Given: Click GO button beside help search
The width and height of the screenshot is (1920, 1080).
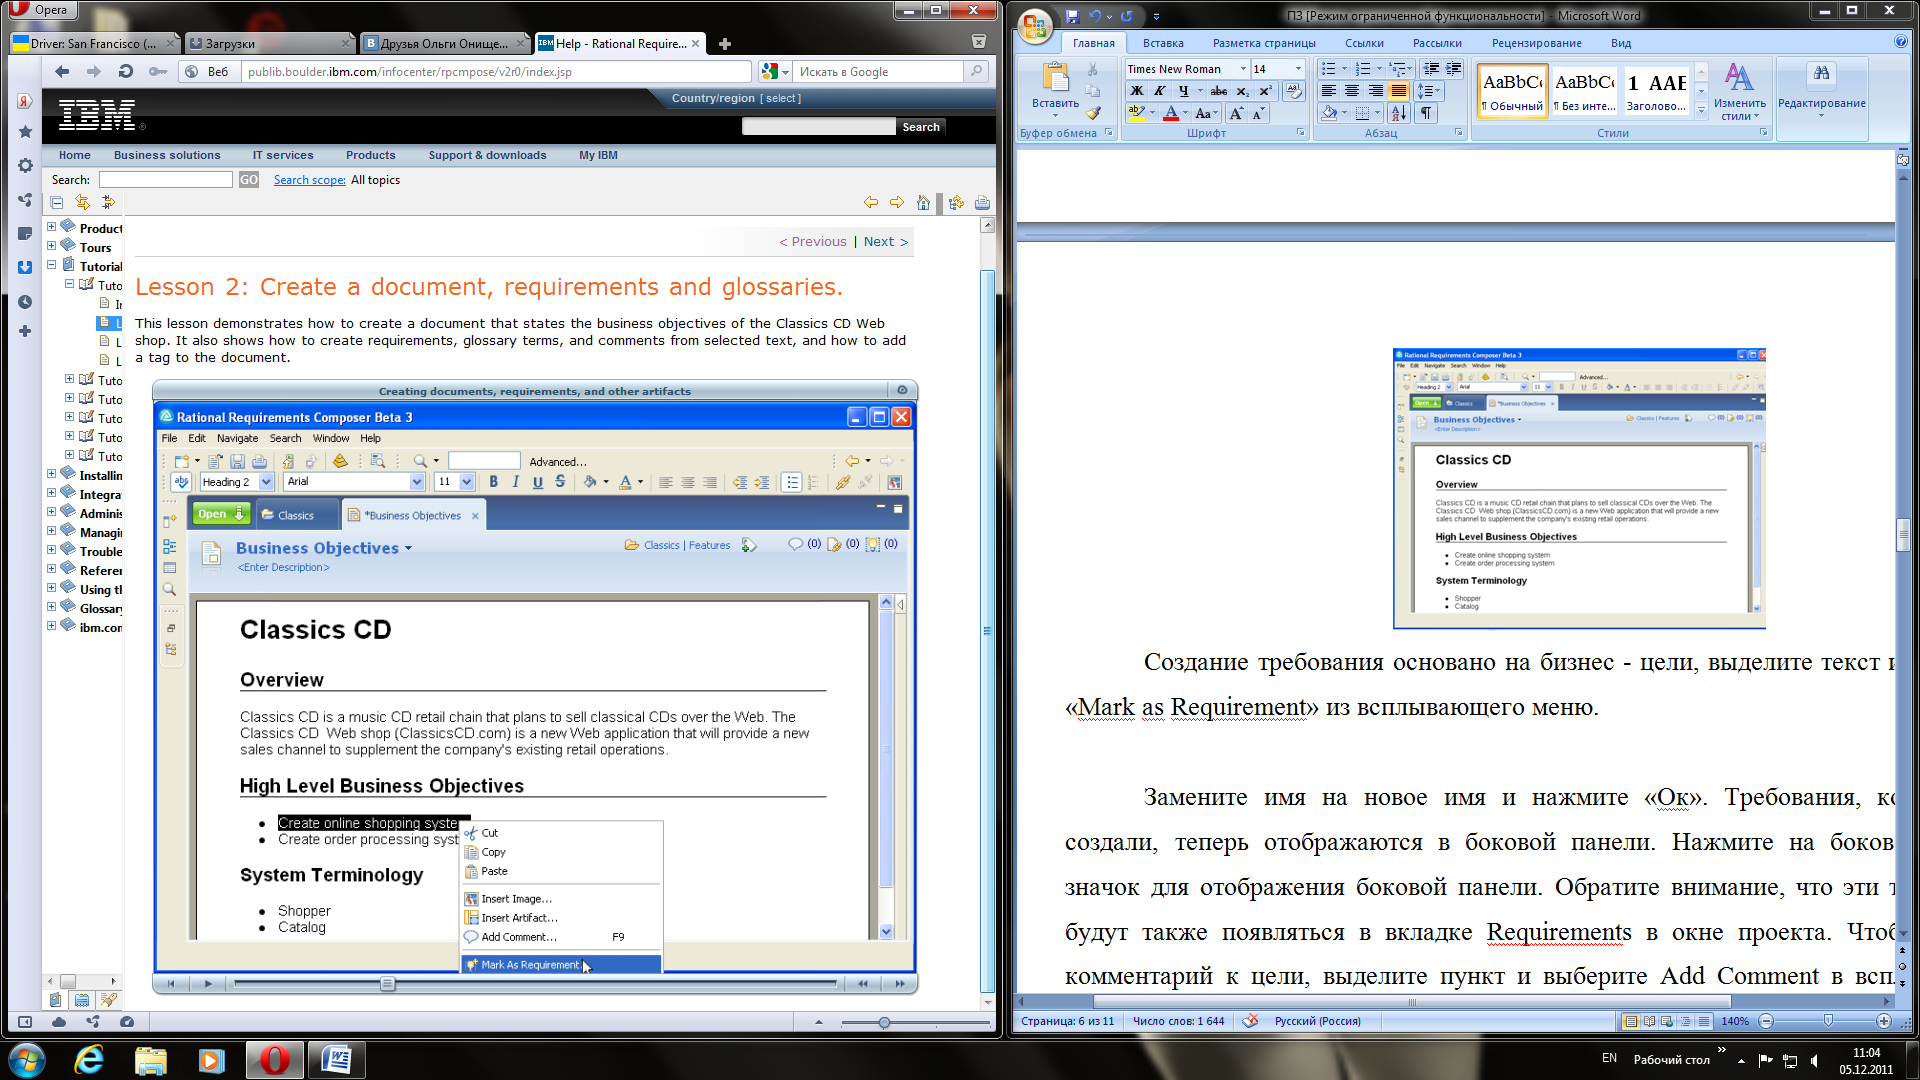Looking at the screenshot, I should pyautogui.click(x=248, y=180).
